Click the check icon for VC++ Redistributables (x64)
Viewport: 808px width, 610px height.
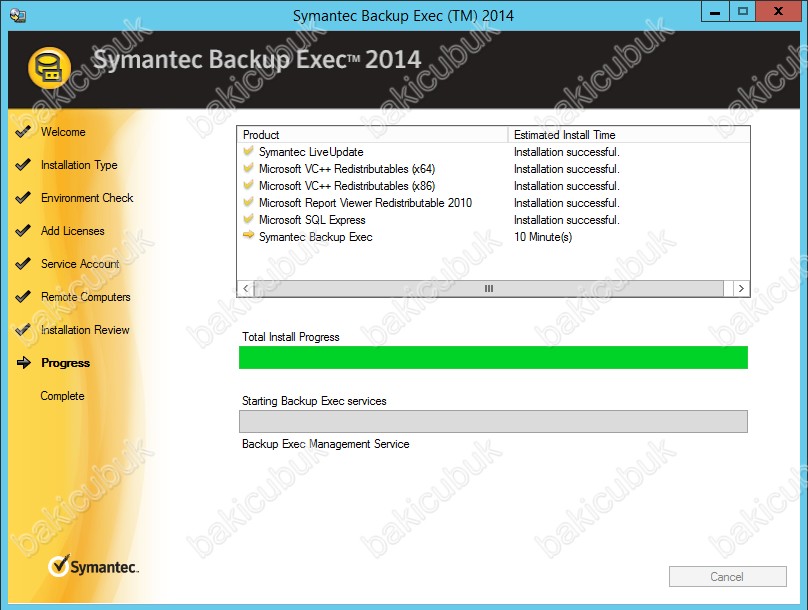coord(248,168)
